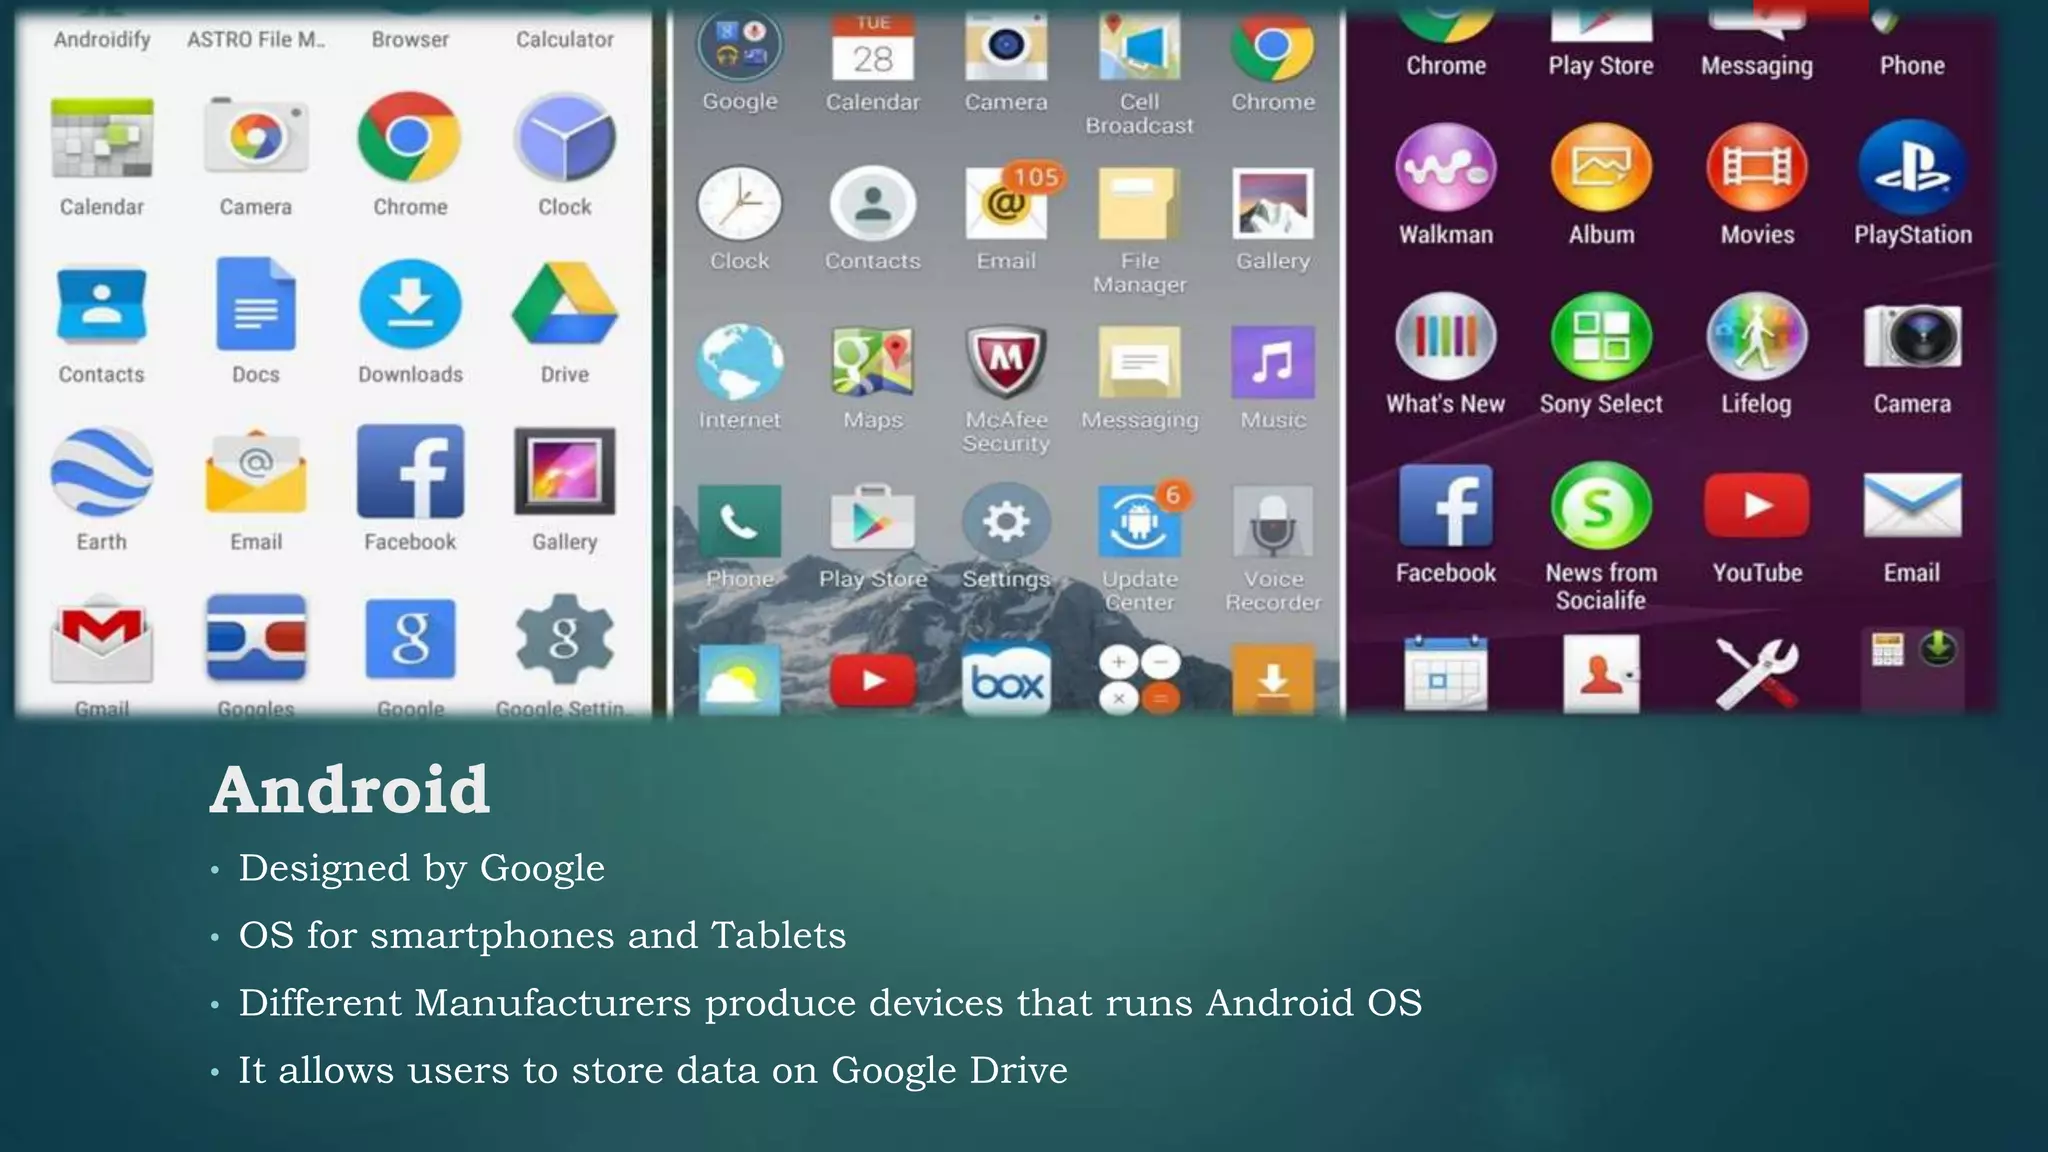The image size is (2048, 1152).
Task: Open the Maps app icon
Action: [873, 362]
